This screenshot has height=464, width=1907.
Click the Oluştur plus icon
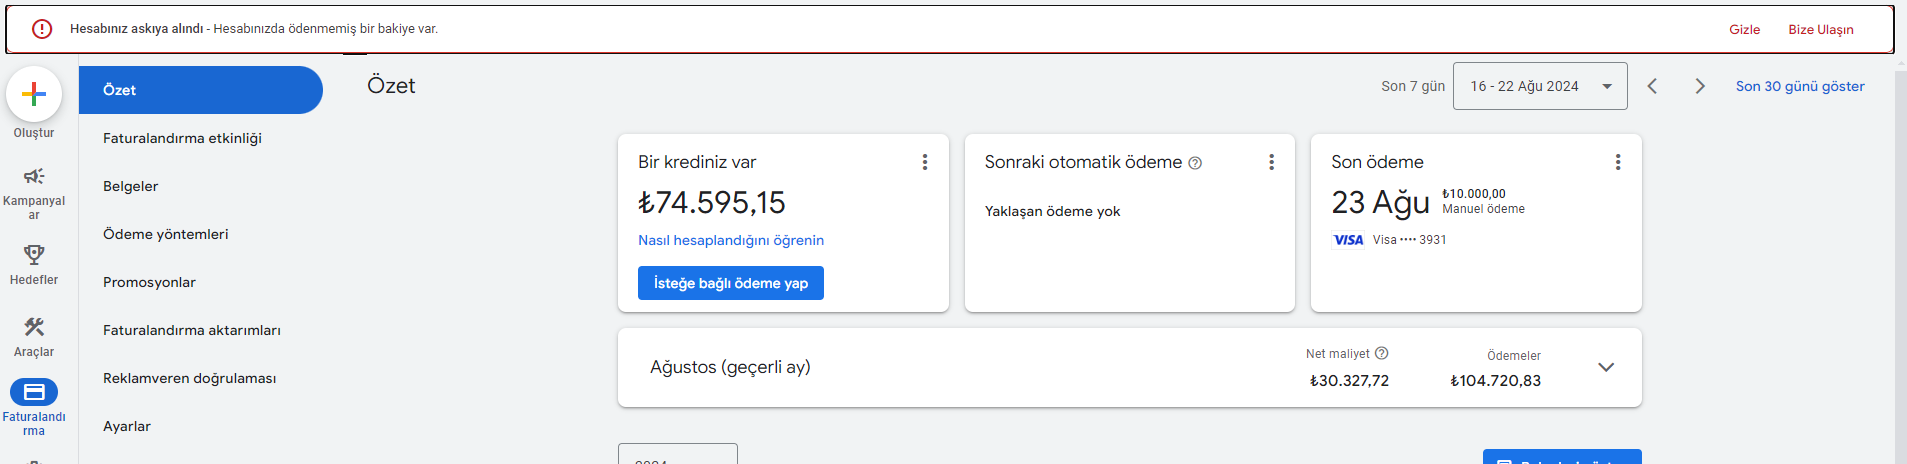[34, 94]
